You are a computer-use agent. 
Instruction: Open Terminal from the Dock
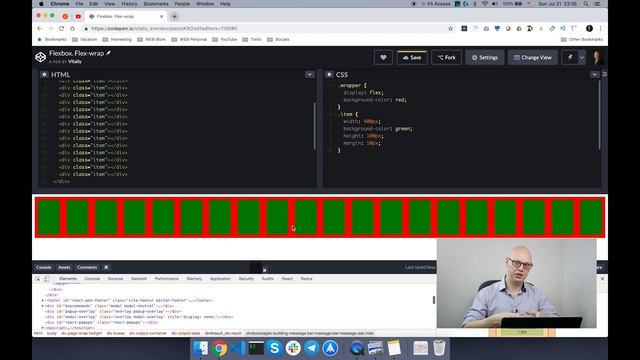click(256, 348)
